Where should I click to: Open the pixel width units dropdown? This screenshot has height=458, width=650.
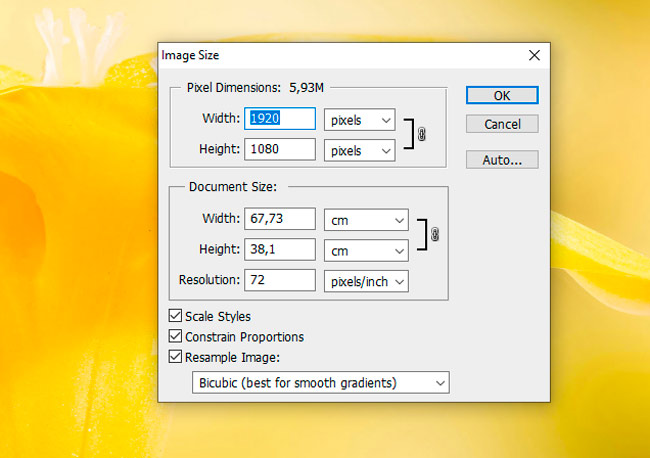[360, 120]
